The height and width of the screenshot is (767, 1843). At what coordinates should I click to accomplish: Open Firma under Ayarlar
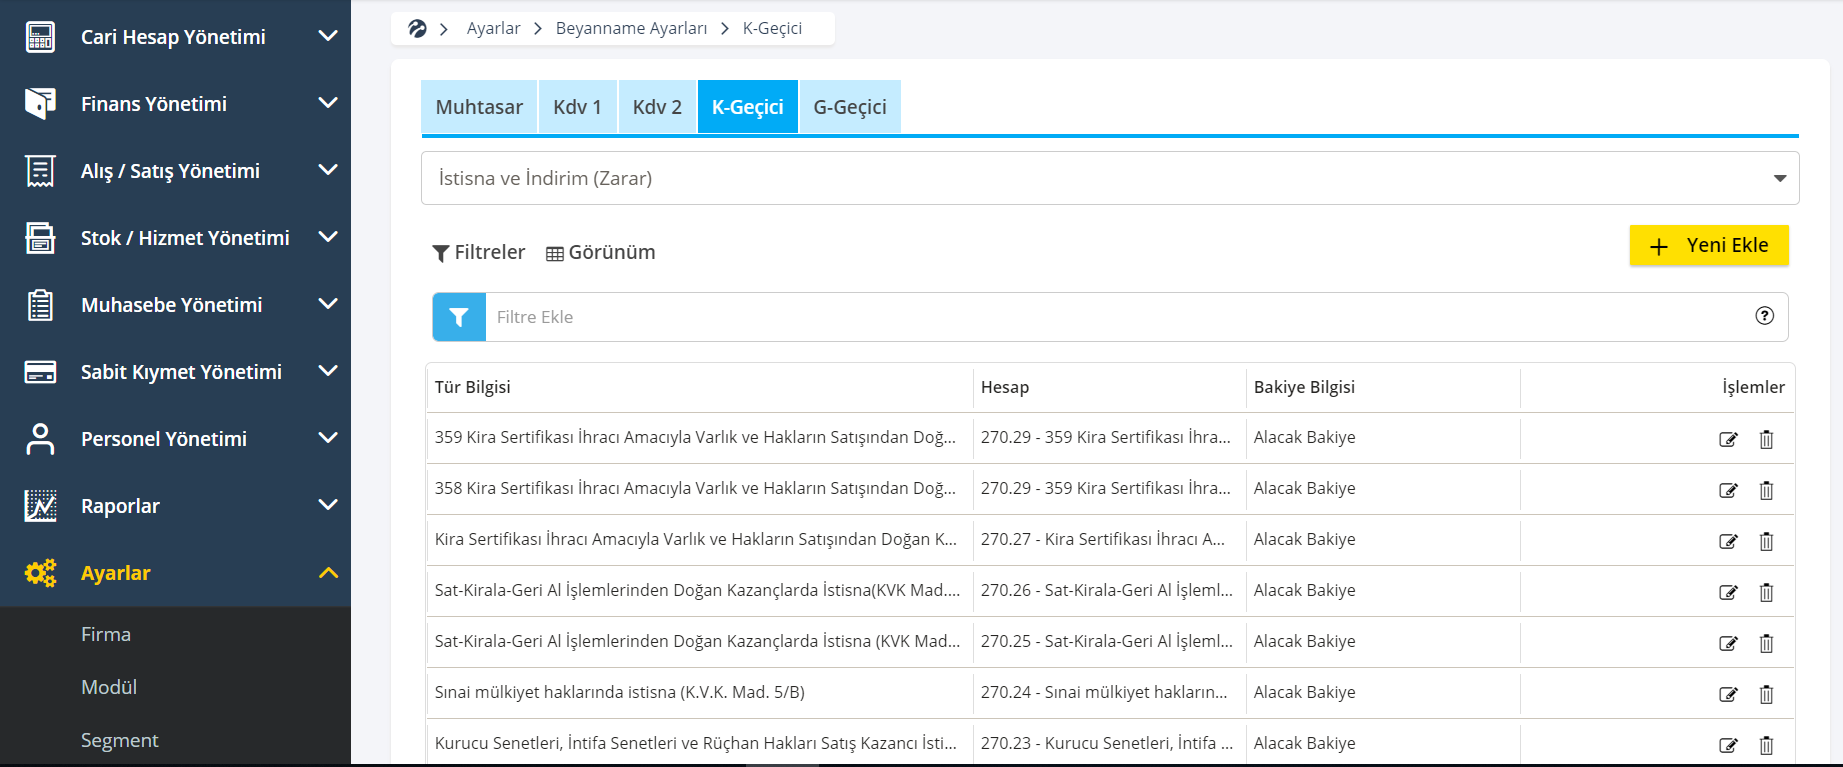click(x=106, y=634)
